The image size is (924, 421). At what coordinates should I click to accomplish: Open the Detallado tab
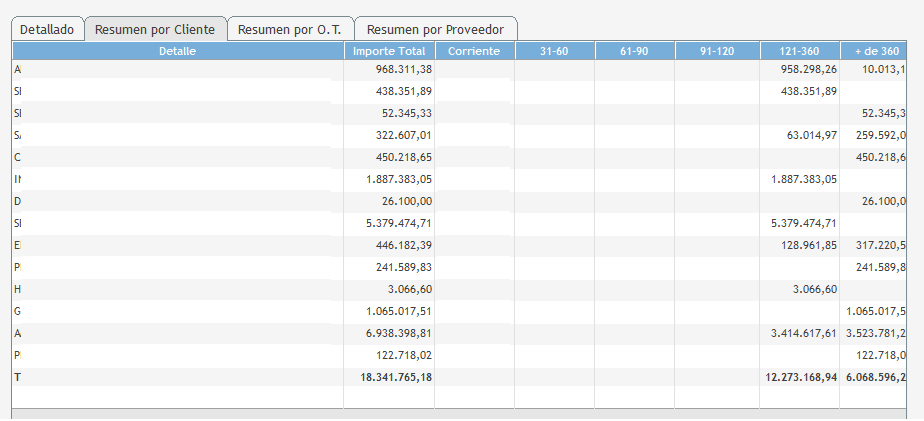[x=47, y=29]
